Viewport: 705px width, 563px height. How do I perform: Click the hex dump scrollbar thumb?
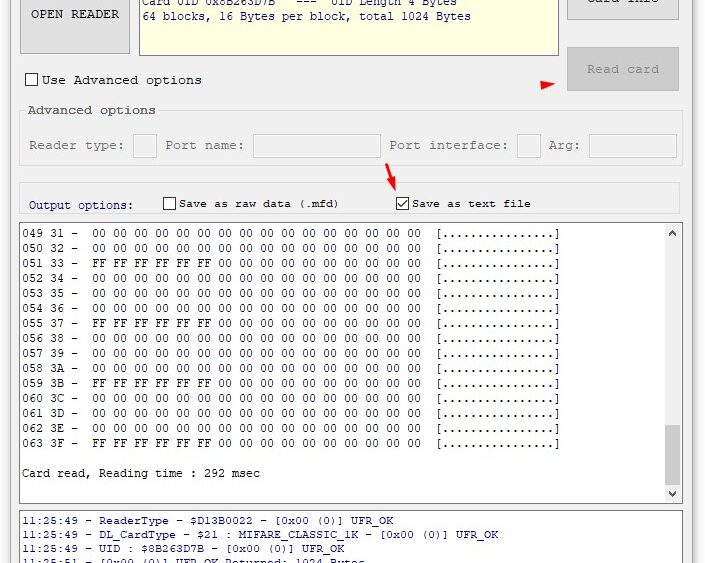pyautogui.click(x=673, y=455)
